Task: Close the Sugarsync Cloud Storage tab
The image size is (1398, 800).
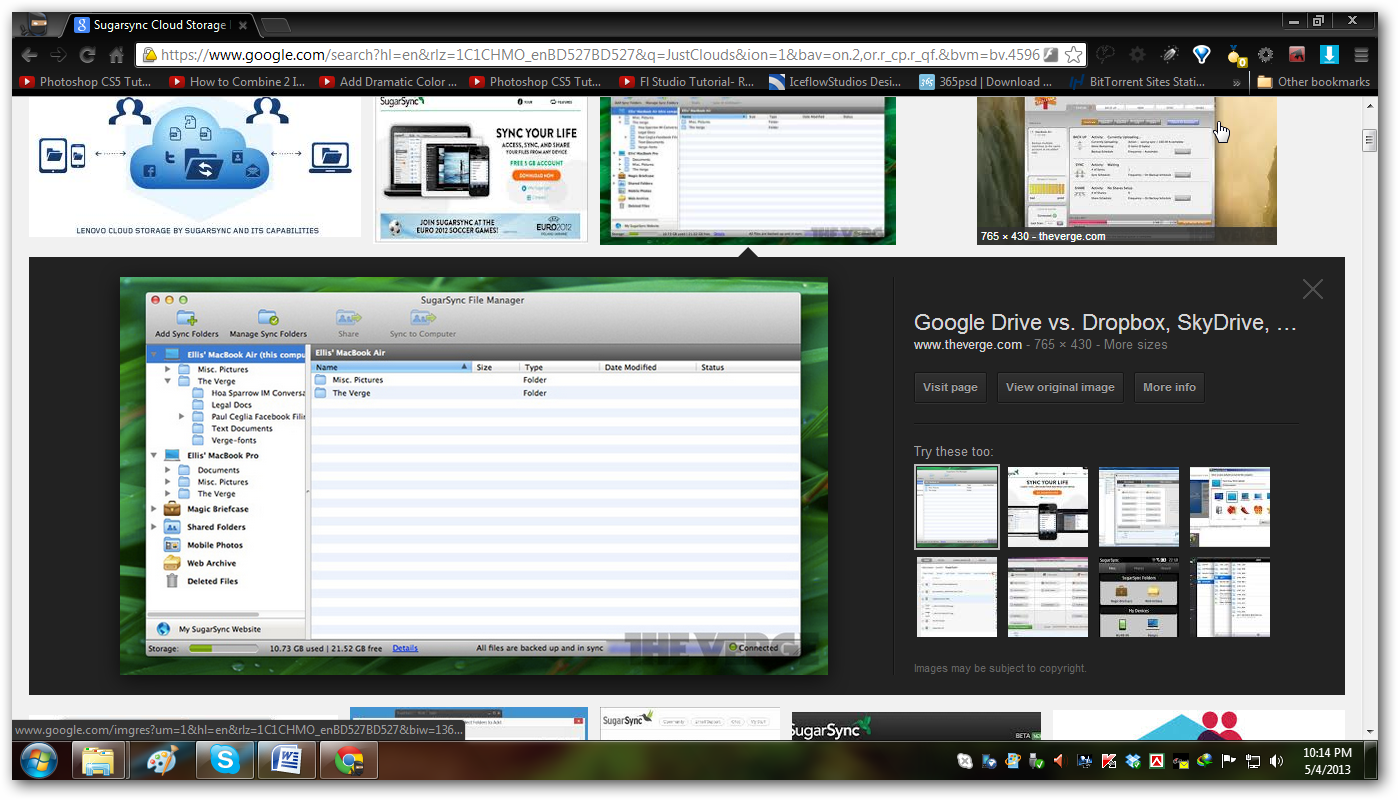Action: coord(243,25)
